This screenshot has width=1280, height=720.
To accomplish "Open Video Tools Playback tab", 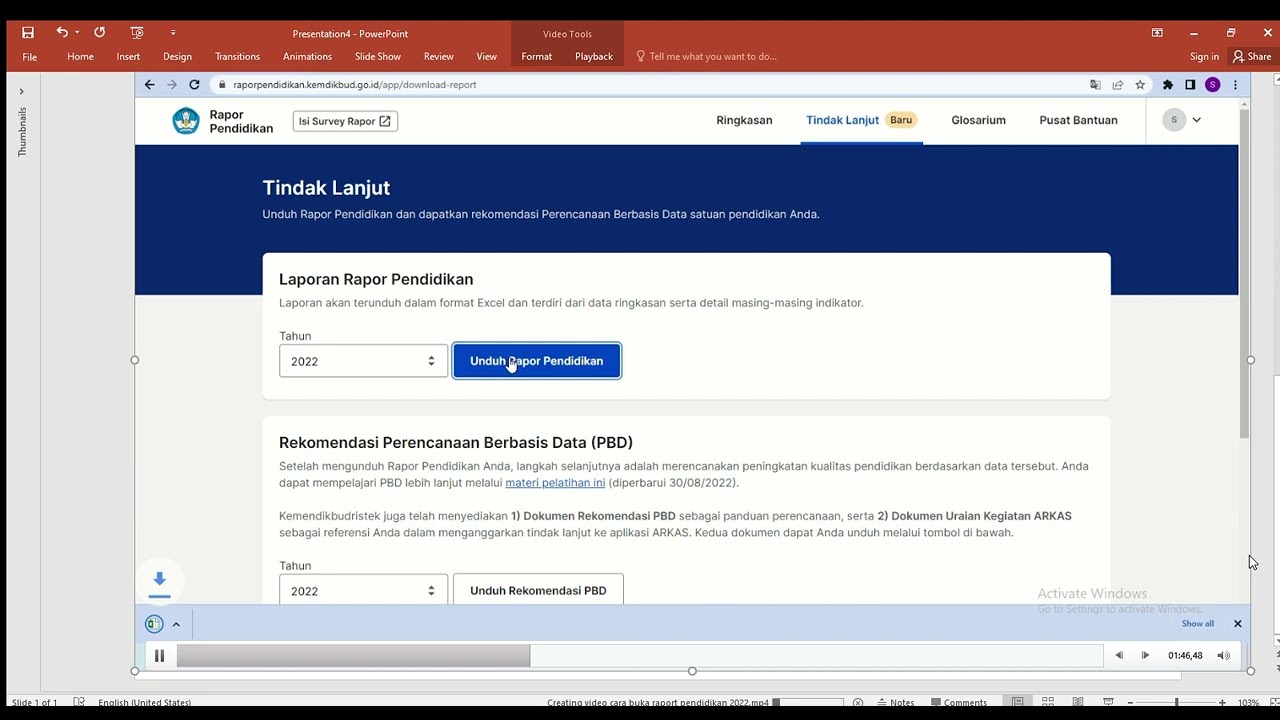I will pos(593,57).
